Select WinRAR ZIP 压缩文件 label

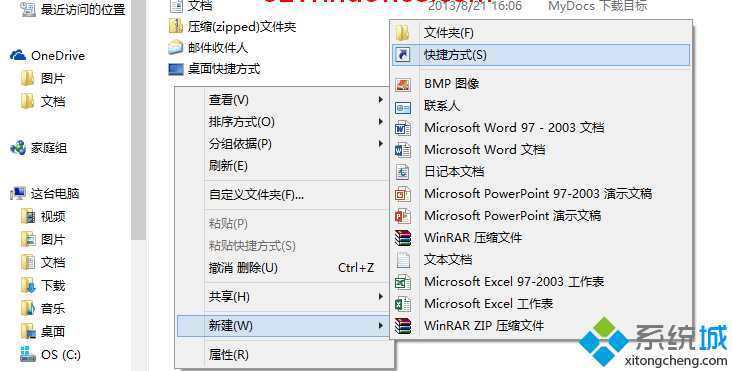pyautogui.click(x=484, y=326)
